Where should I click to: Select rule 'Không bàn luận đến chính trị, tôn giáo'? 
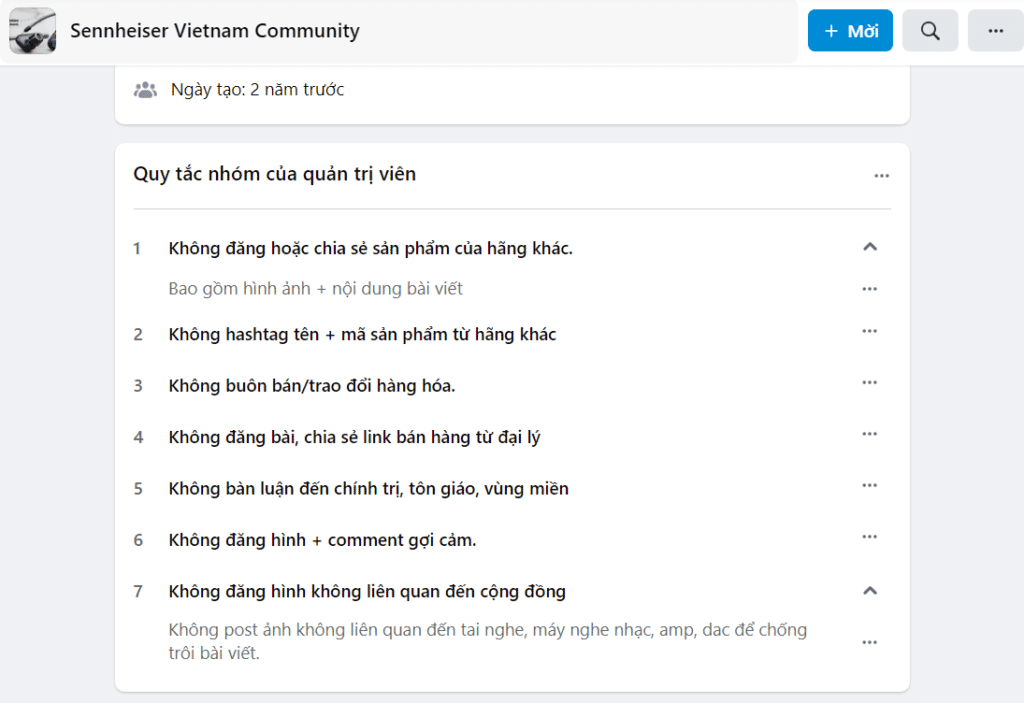point(368,489)
